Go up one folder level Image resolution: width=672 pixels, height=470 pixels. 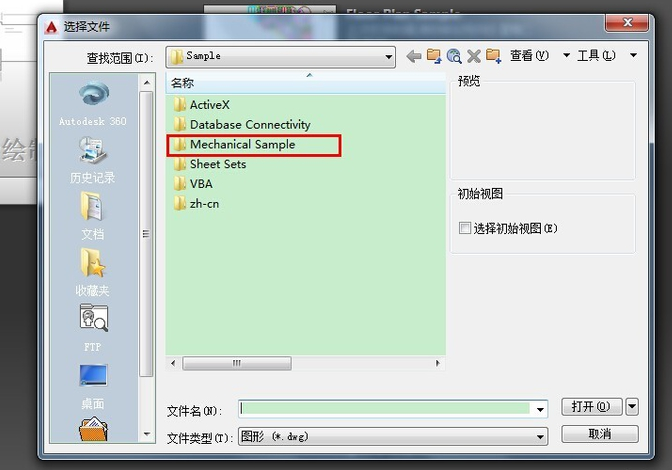434,56
